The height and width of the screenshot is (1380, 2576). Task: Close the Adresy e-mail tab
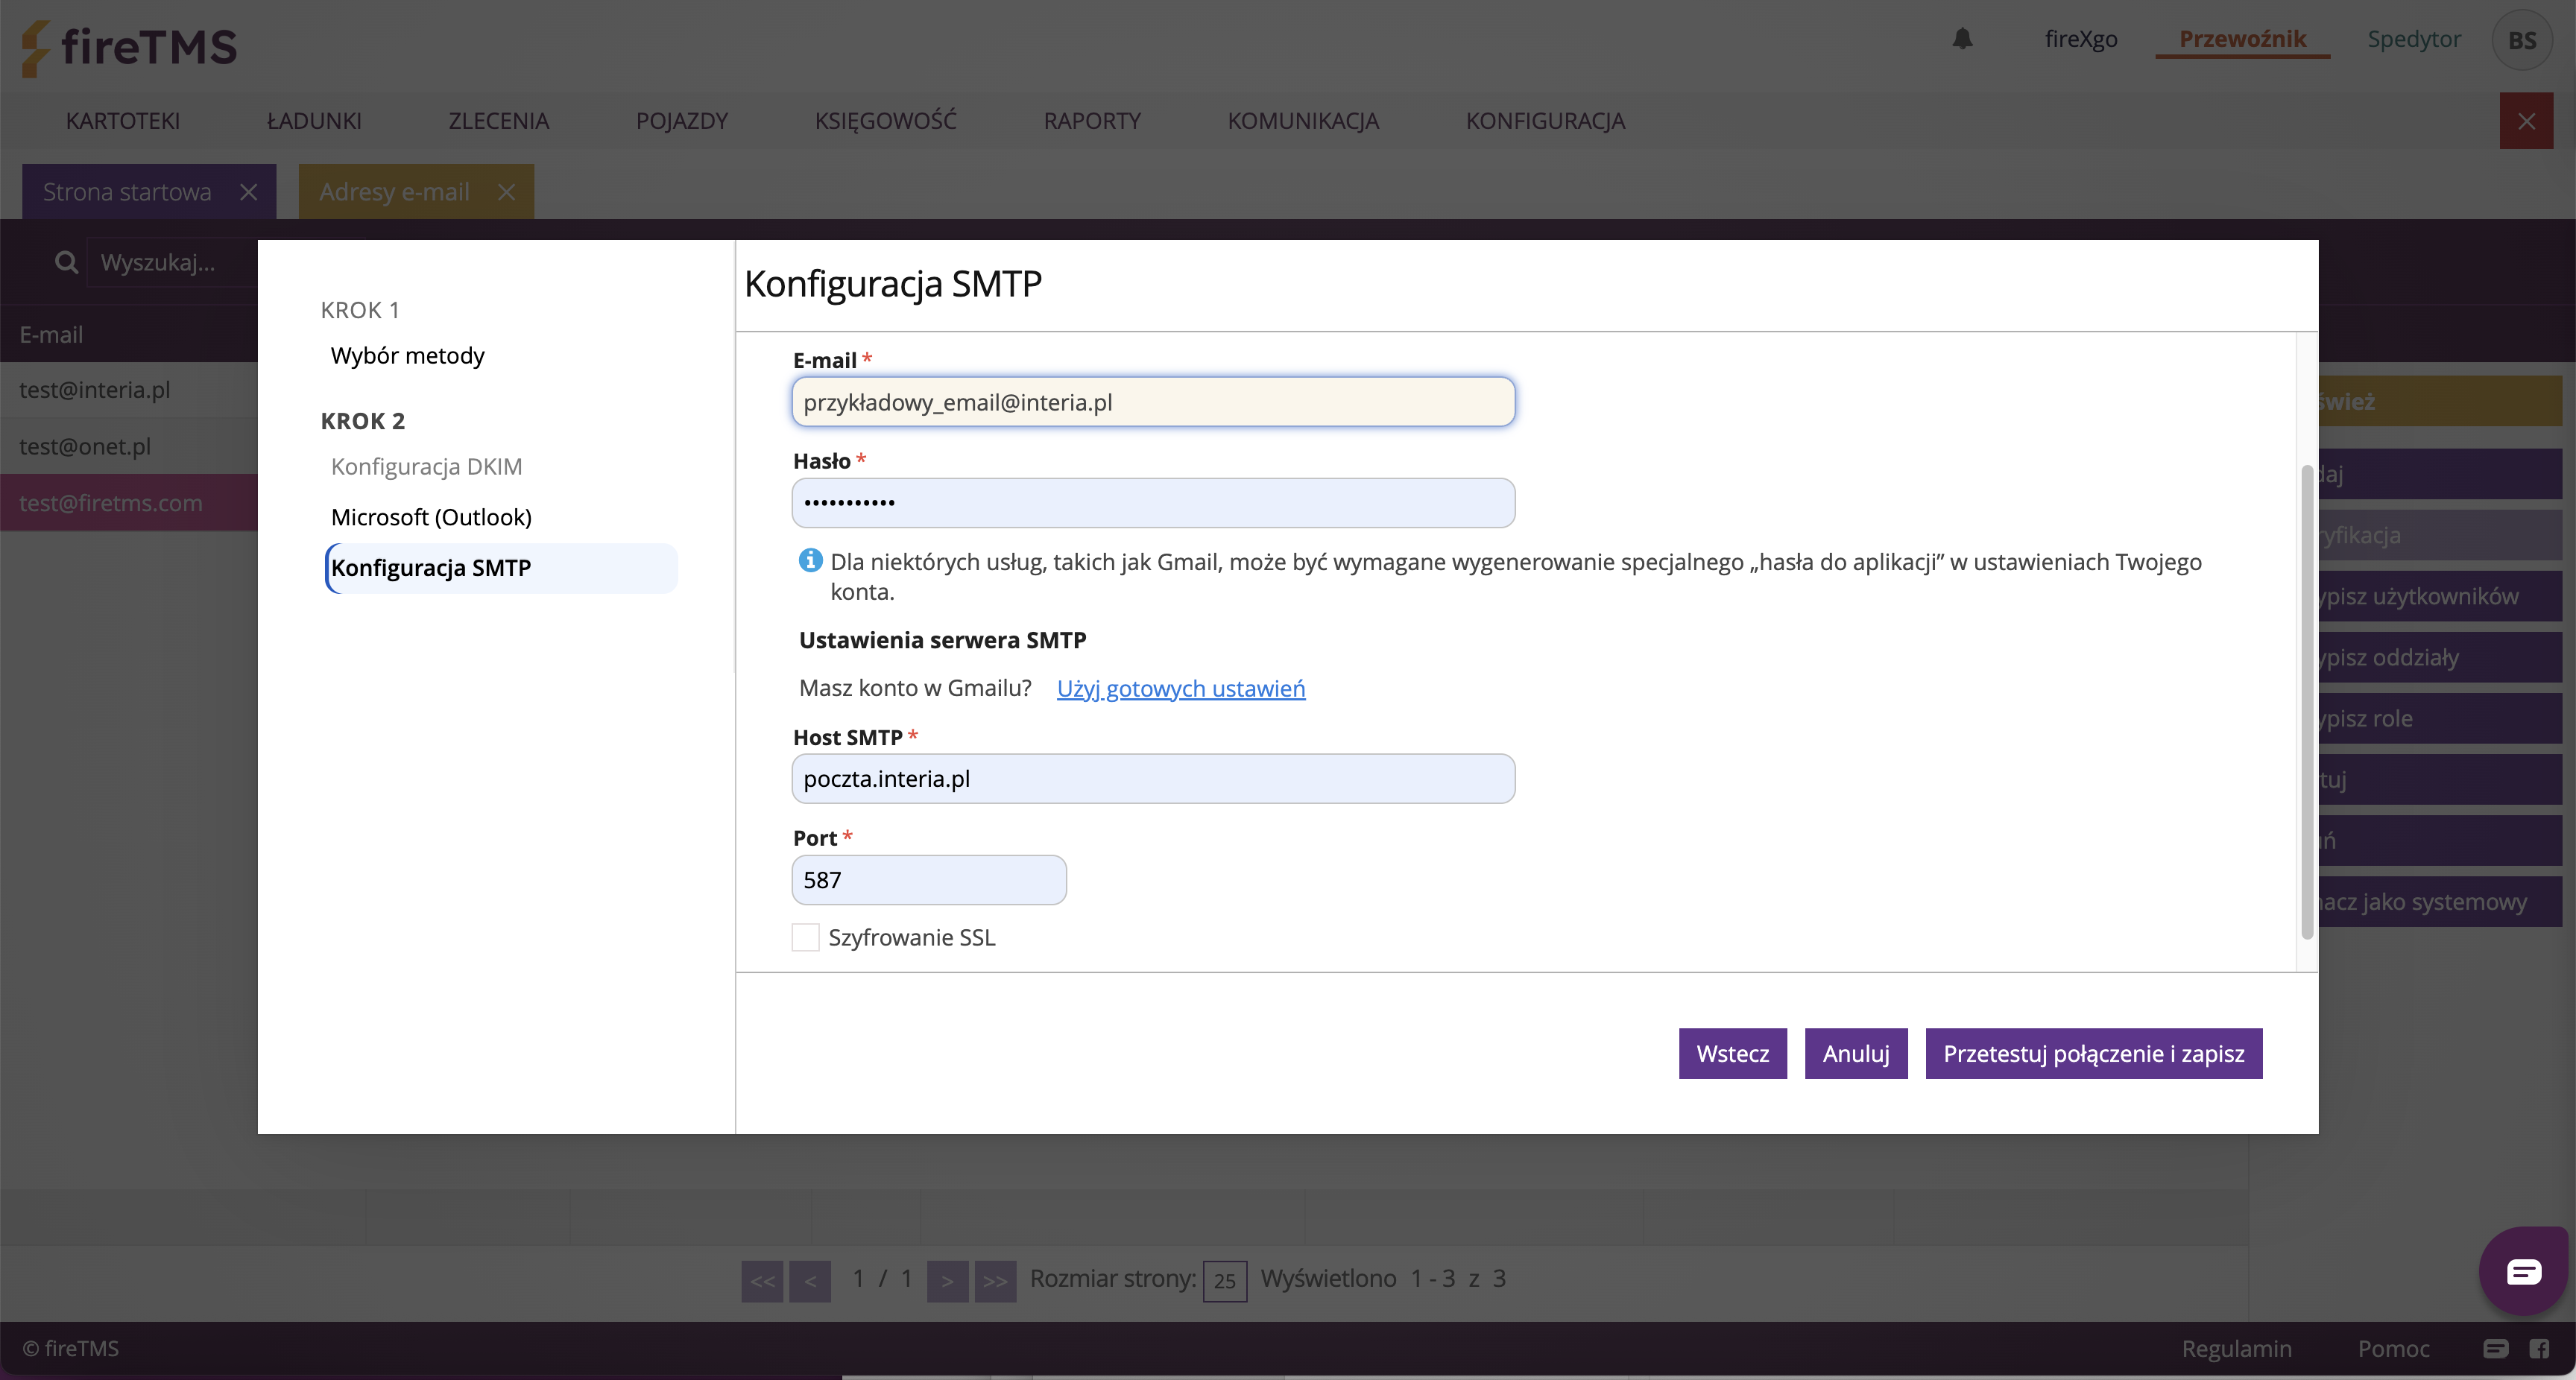pos(507,192)
